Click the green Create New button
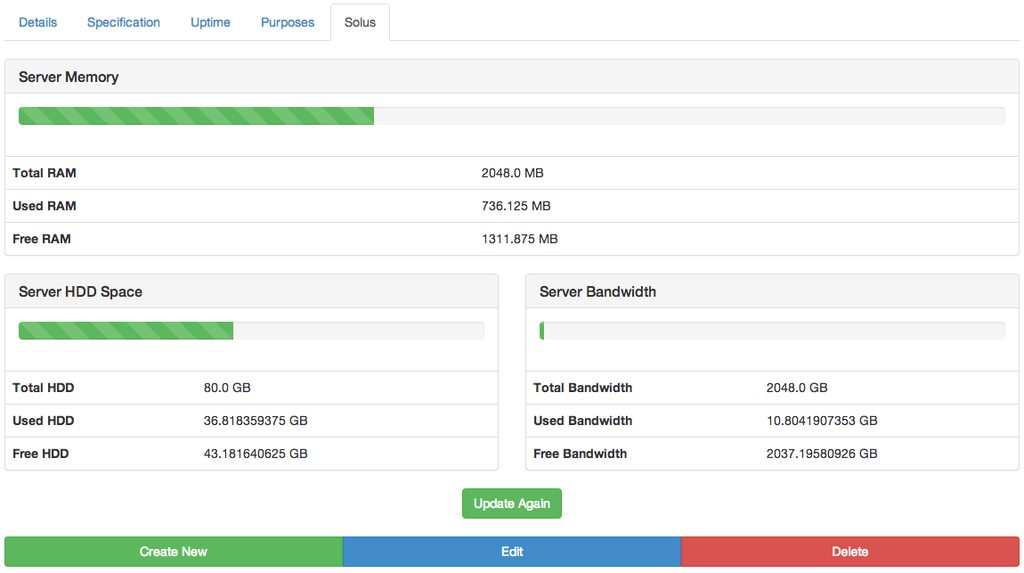1024x573 pixels. tap(173, 552)
